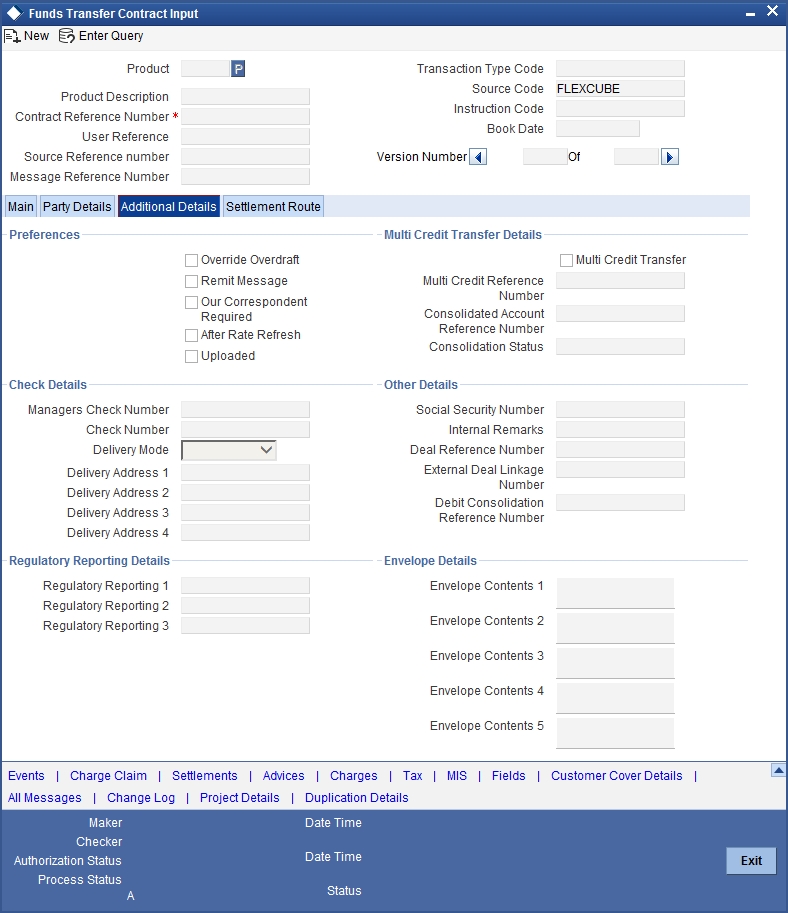Click the Envelope Contents 5 box
This screenshot has width=788, height=913.
pos(615,733)
